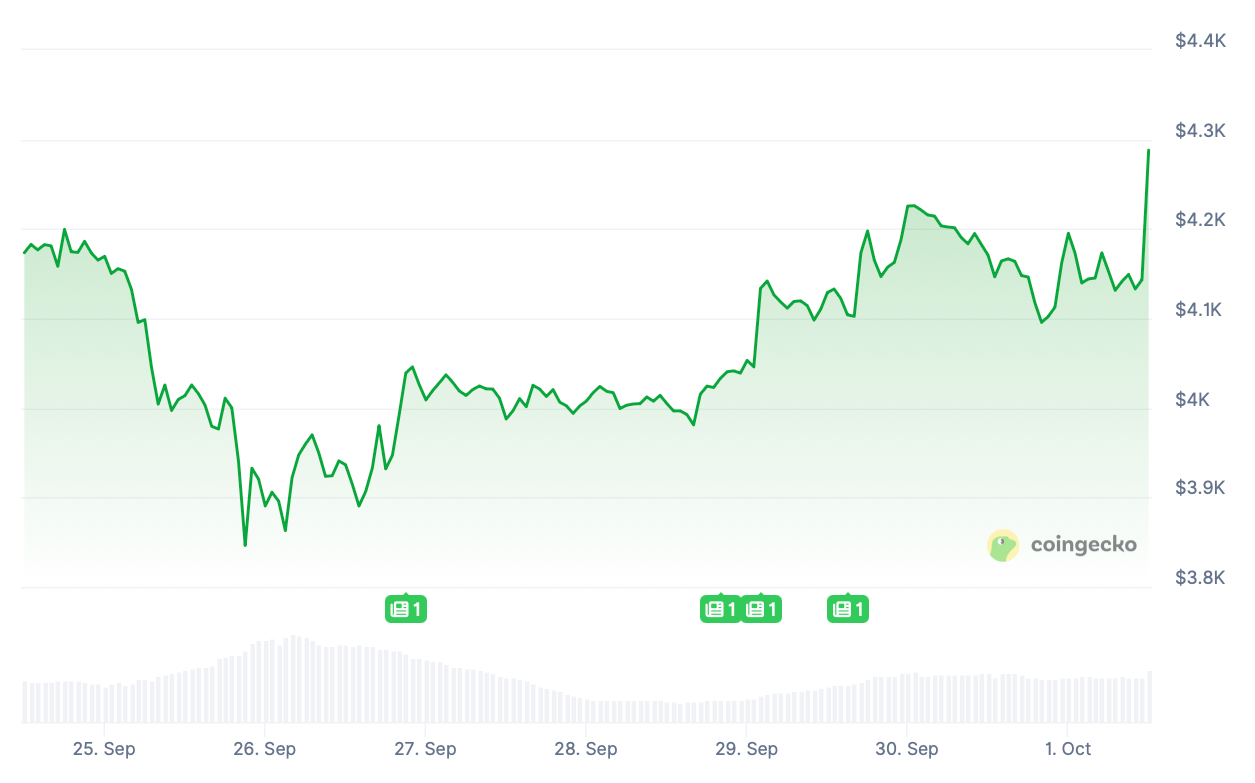Click the $3.8K price axis label

(x=1198, y=577)
